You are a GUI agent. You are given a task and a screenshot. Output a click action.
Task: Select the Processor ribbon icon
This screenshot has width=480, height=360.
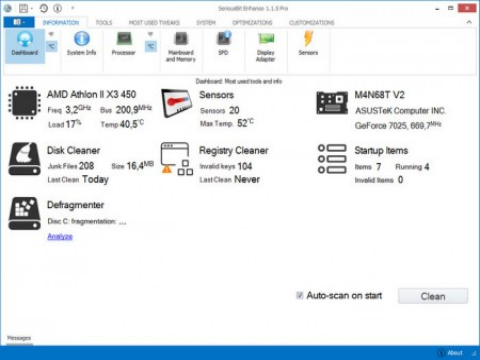[124, 43]
